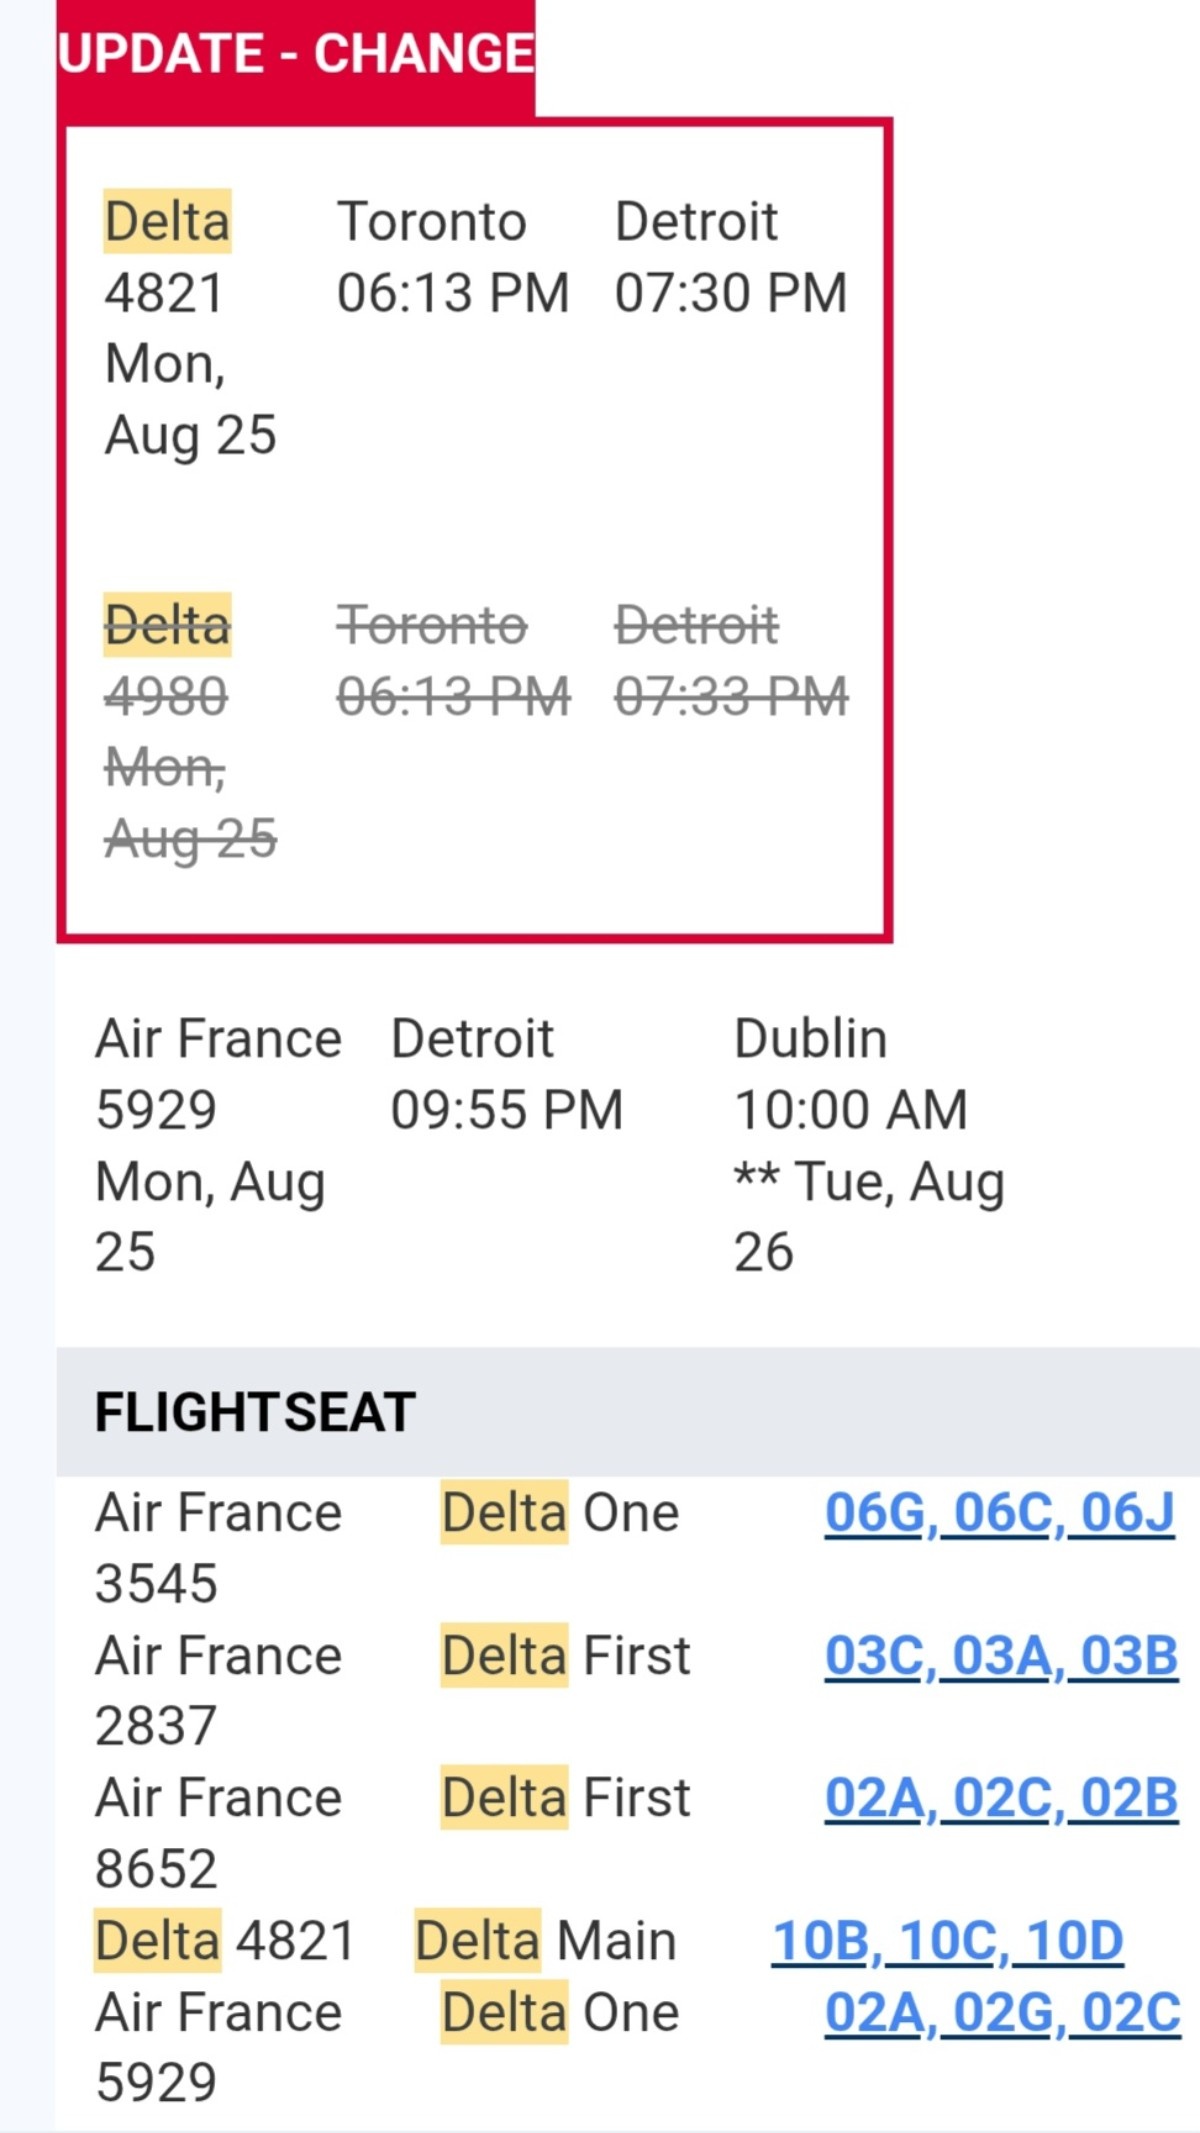Viewport: 1200px width, 2133px height.
Task: Select the 02A, 02C, 02B seat link
Action: coord(1000,1798)
